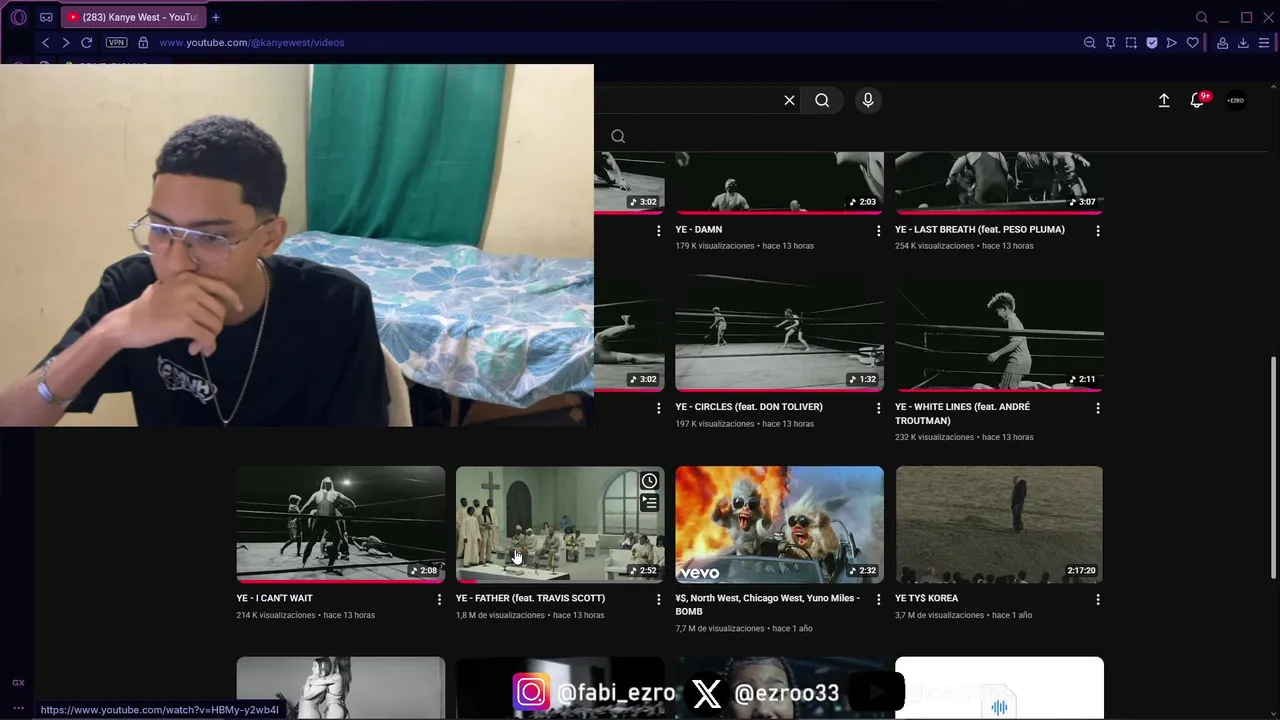Open options menu for FATHER video
Image resolution: width=1280 pixels, height=720 pixels.
click(x=658, y=599)
